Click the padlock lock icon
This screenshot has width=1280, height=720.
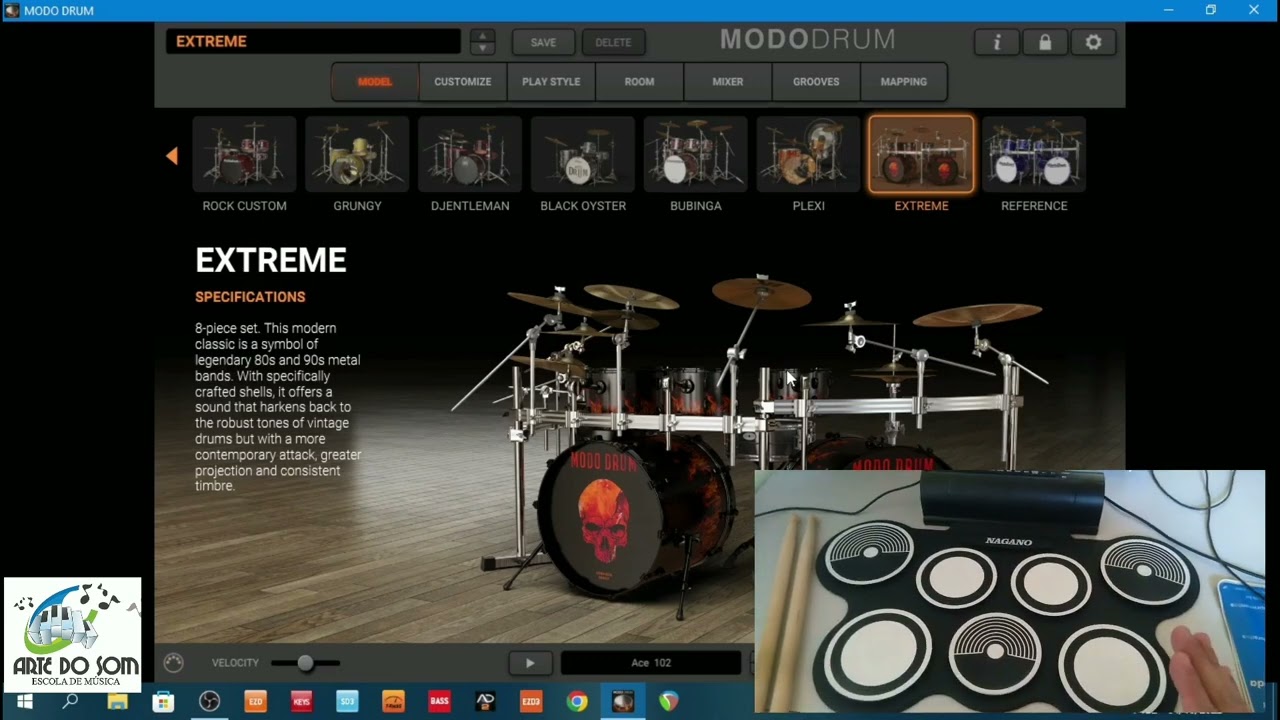pyautogui.click(x=1045, y=42)
